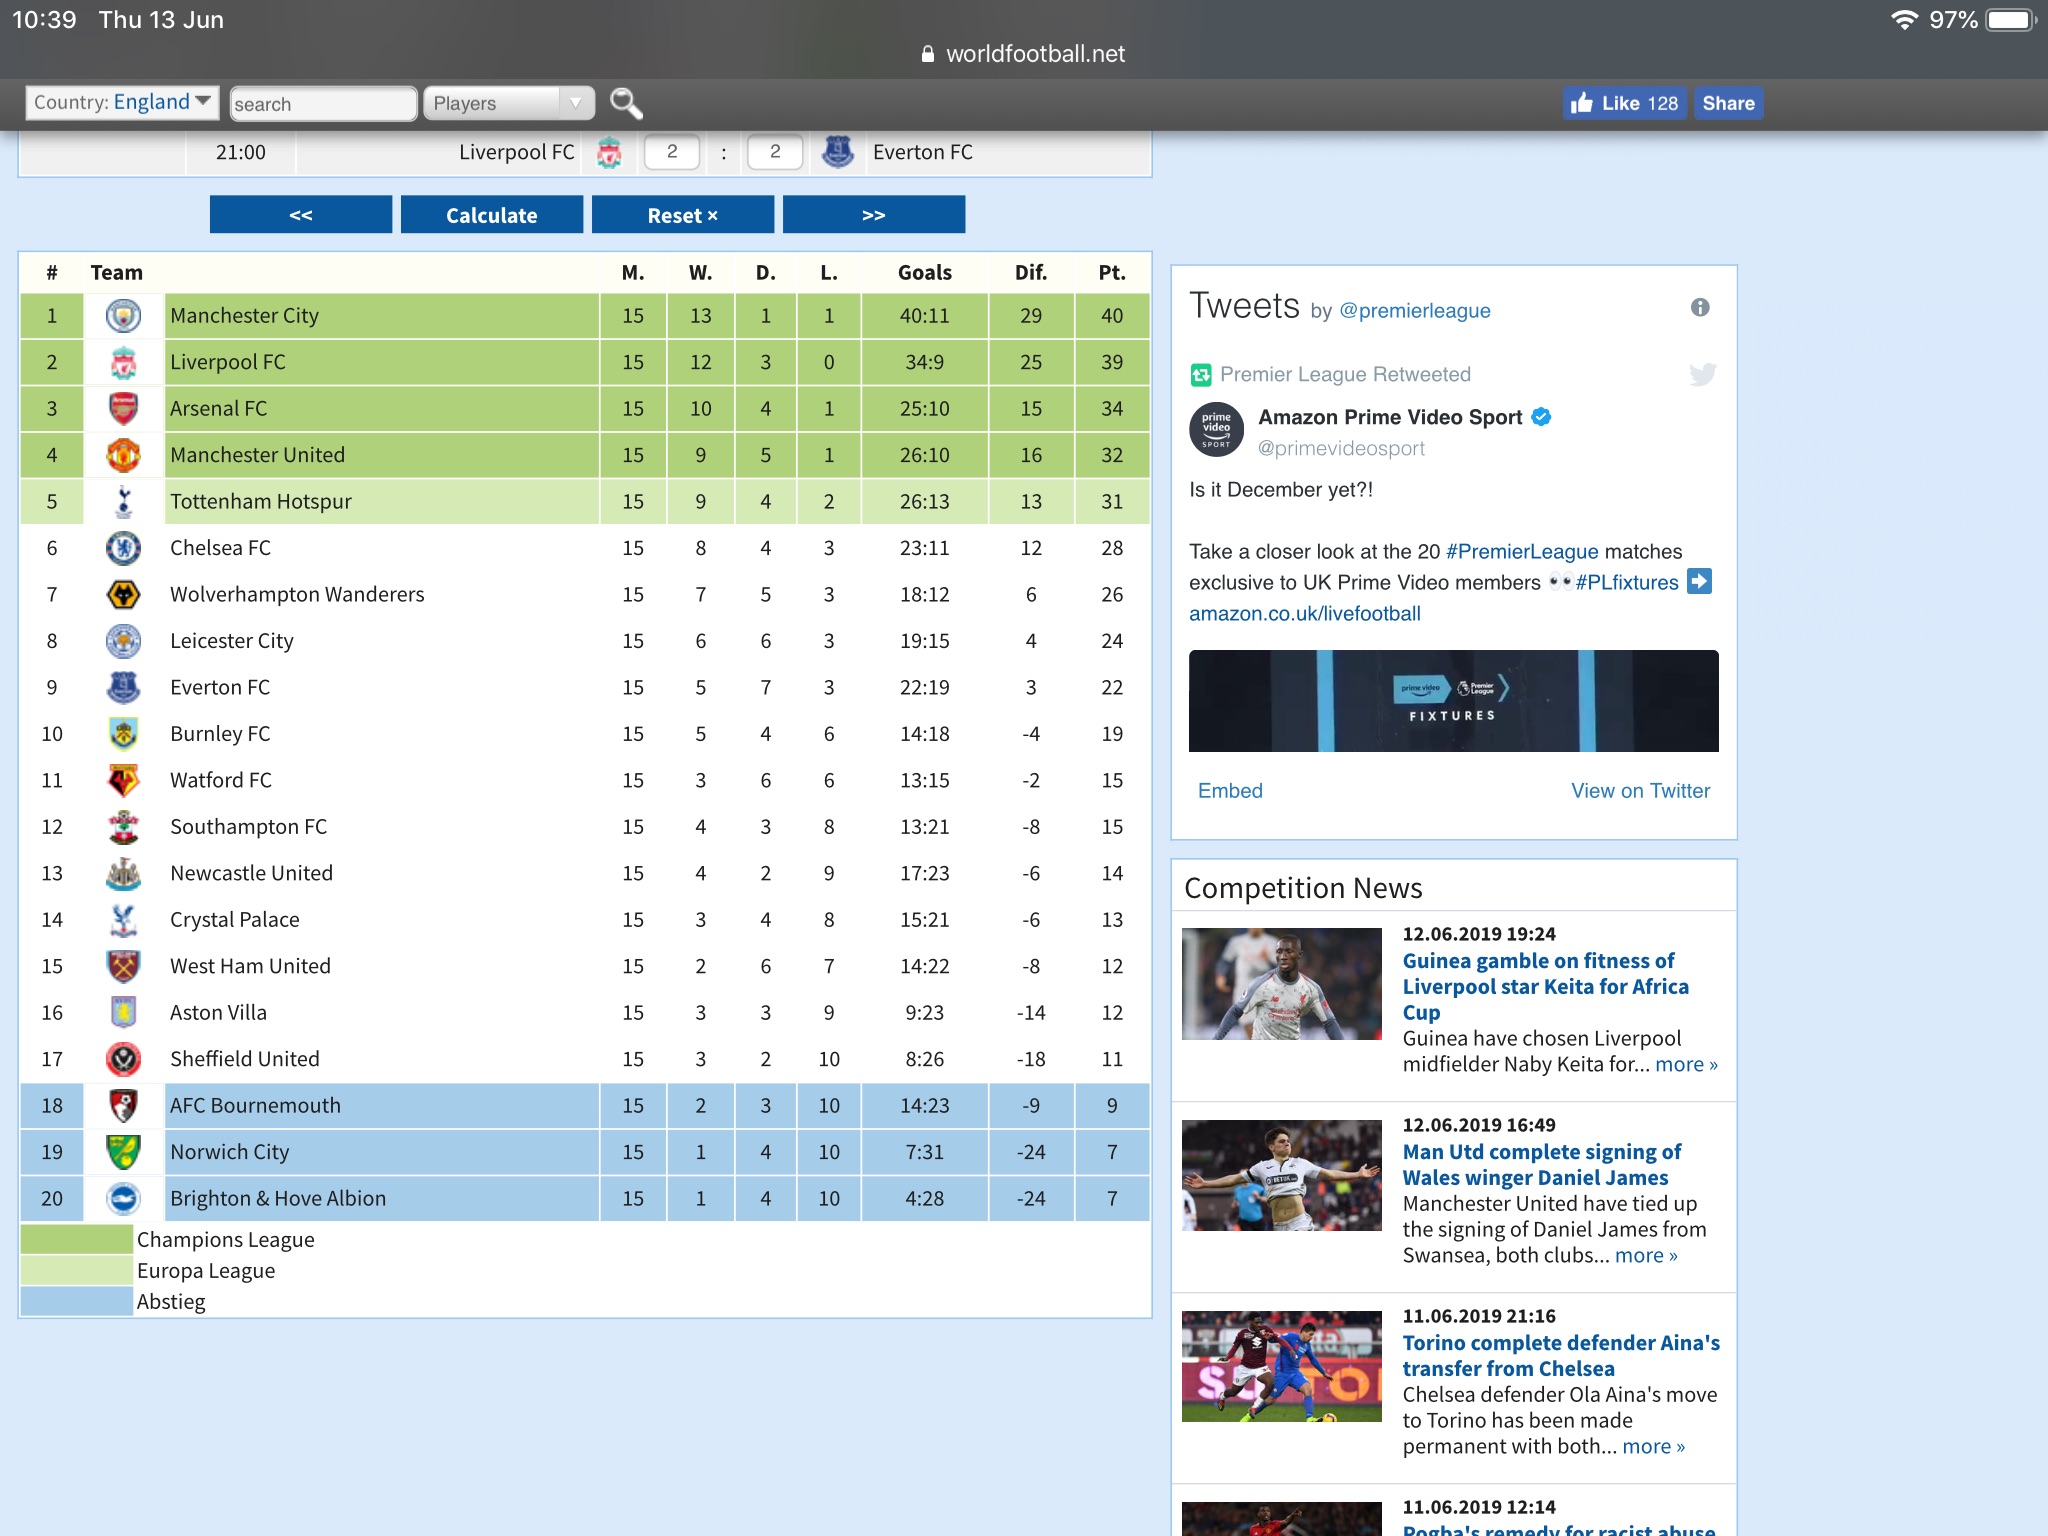This screenshot has width=2048, height=1536.
Task: Click the Twitter bird icon
Action: point(1702,374)
